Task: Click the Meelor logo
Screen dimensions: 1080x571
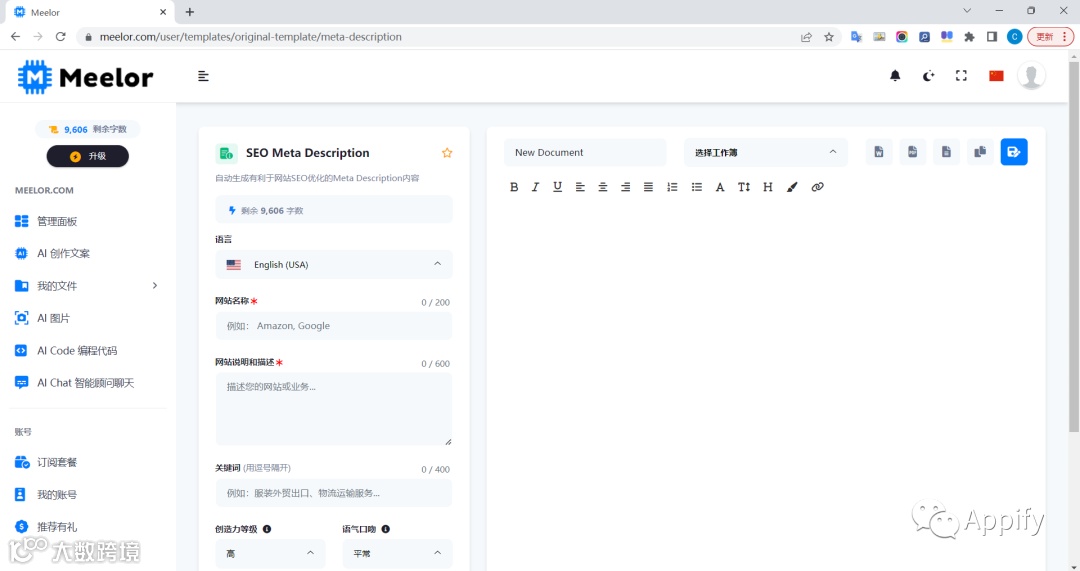Action: (85, 77)
